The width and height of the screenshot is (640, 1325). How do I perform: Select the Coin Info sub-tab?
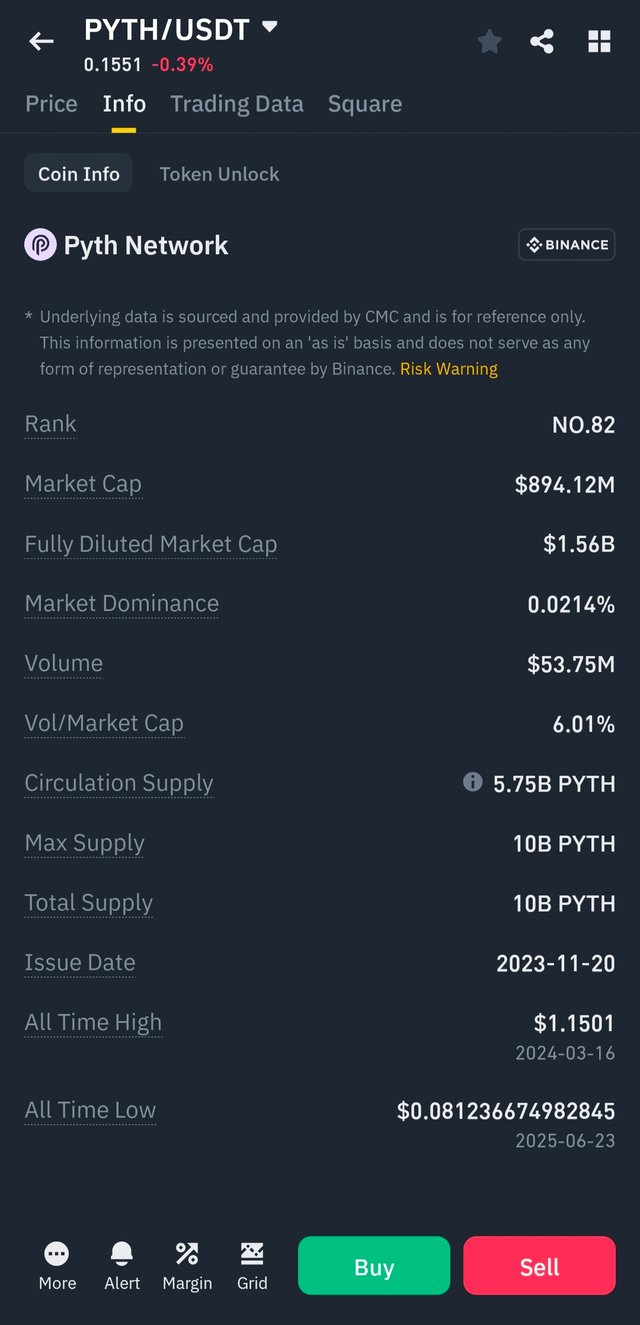(x=79, y=174)
